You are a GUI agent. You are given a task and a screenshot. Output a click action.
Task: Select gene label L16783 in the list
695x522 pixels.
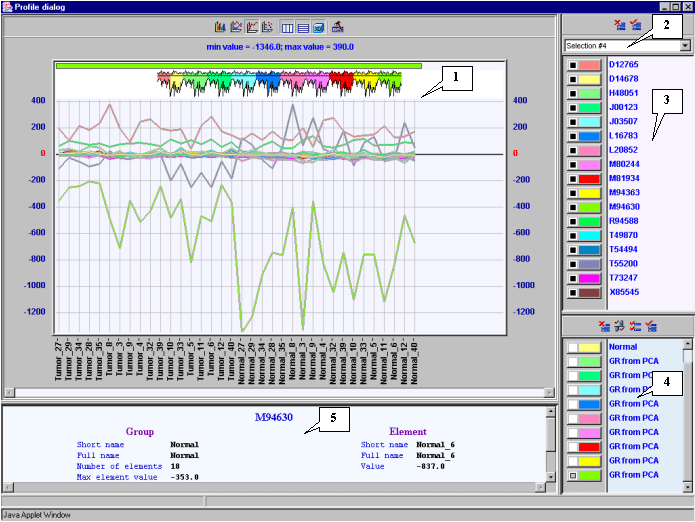pos(623,135)
